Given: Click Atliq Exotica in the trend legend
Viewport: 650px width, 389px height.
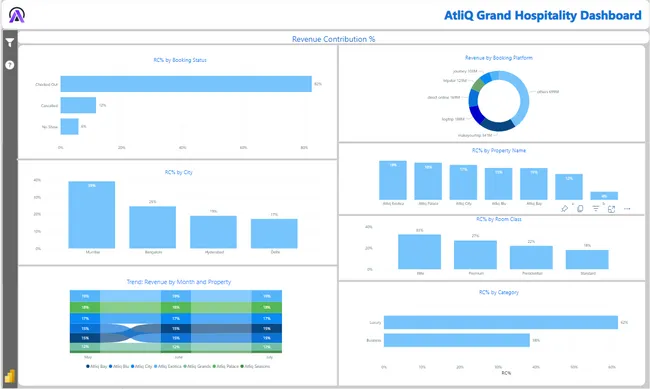Looking at the screenshot, I should click(x=167, y=366).
